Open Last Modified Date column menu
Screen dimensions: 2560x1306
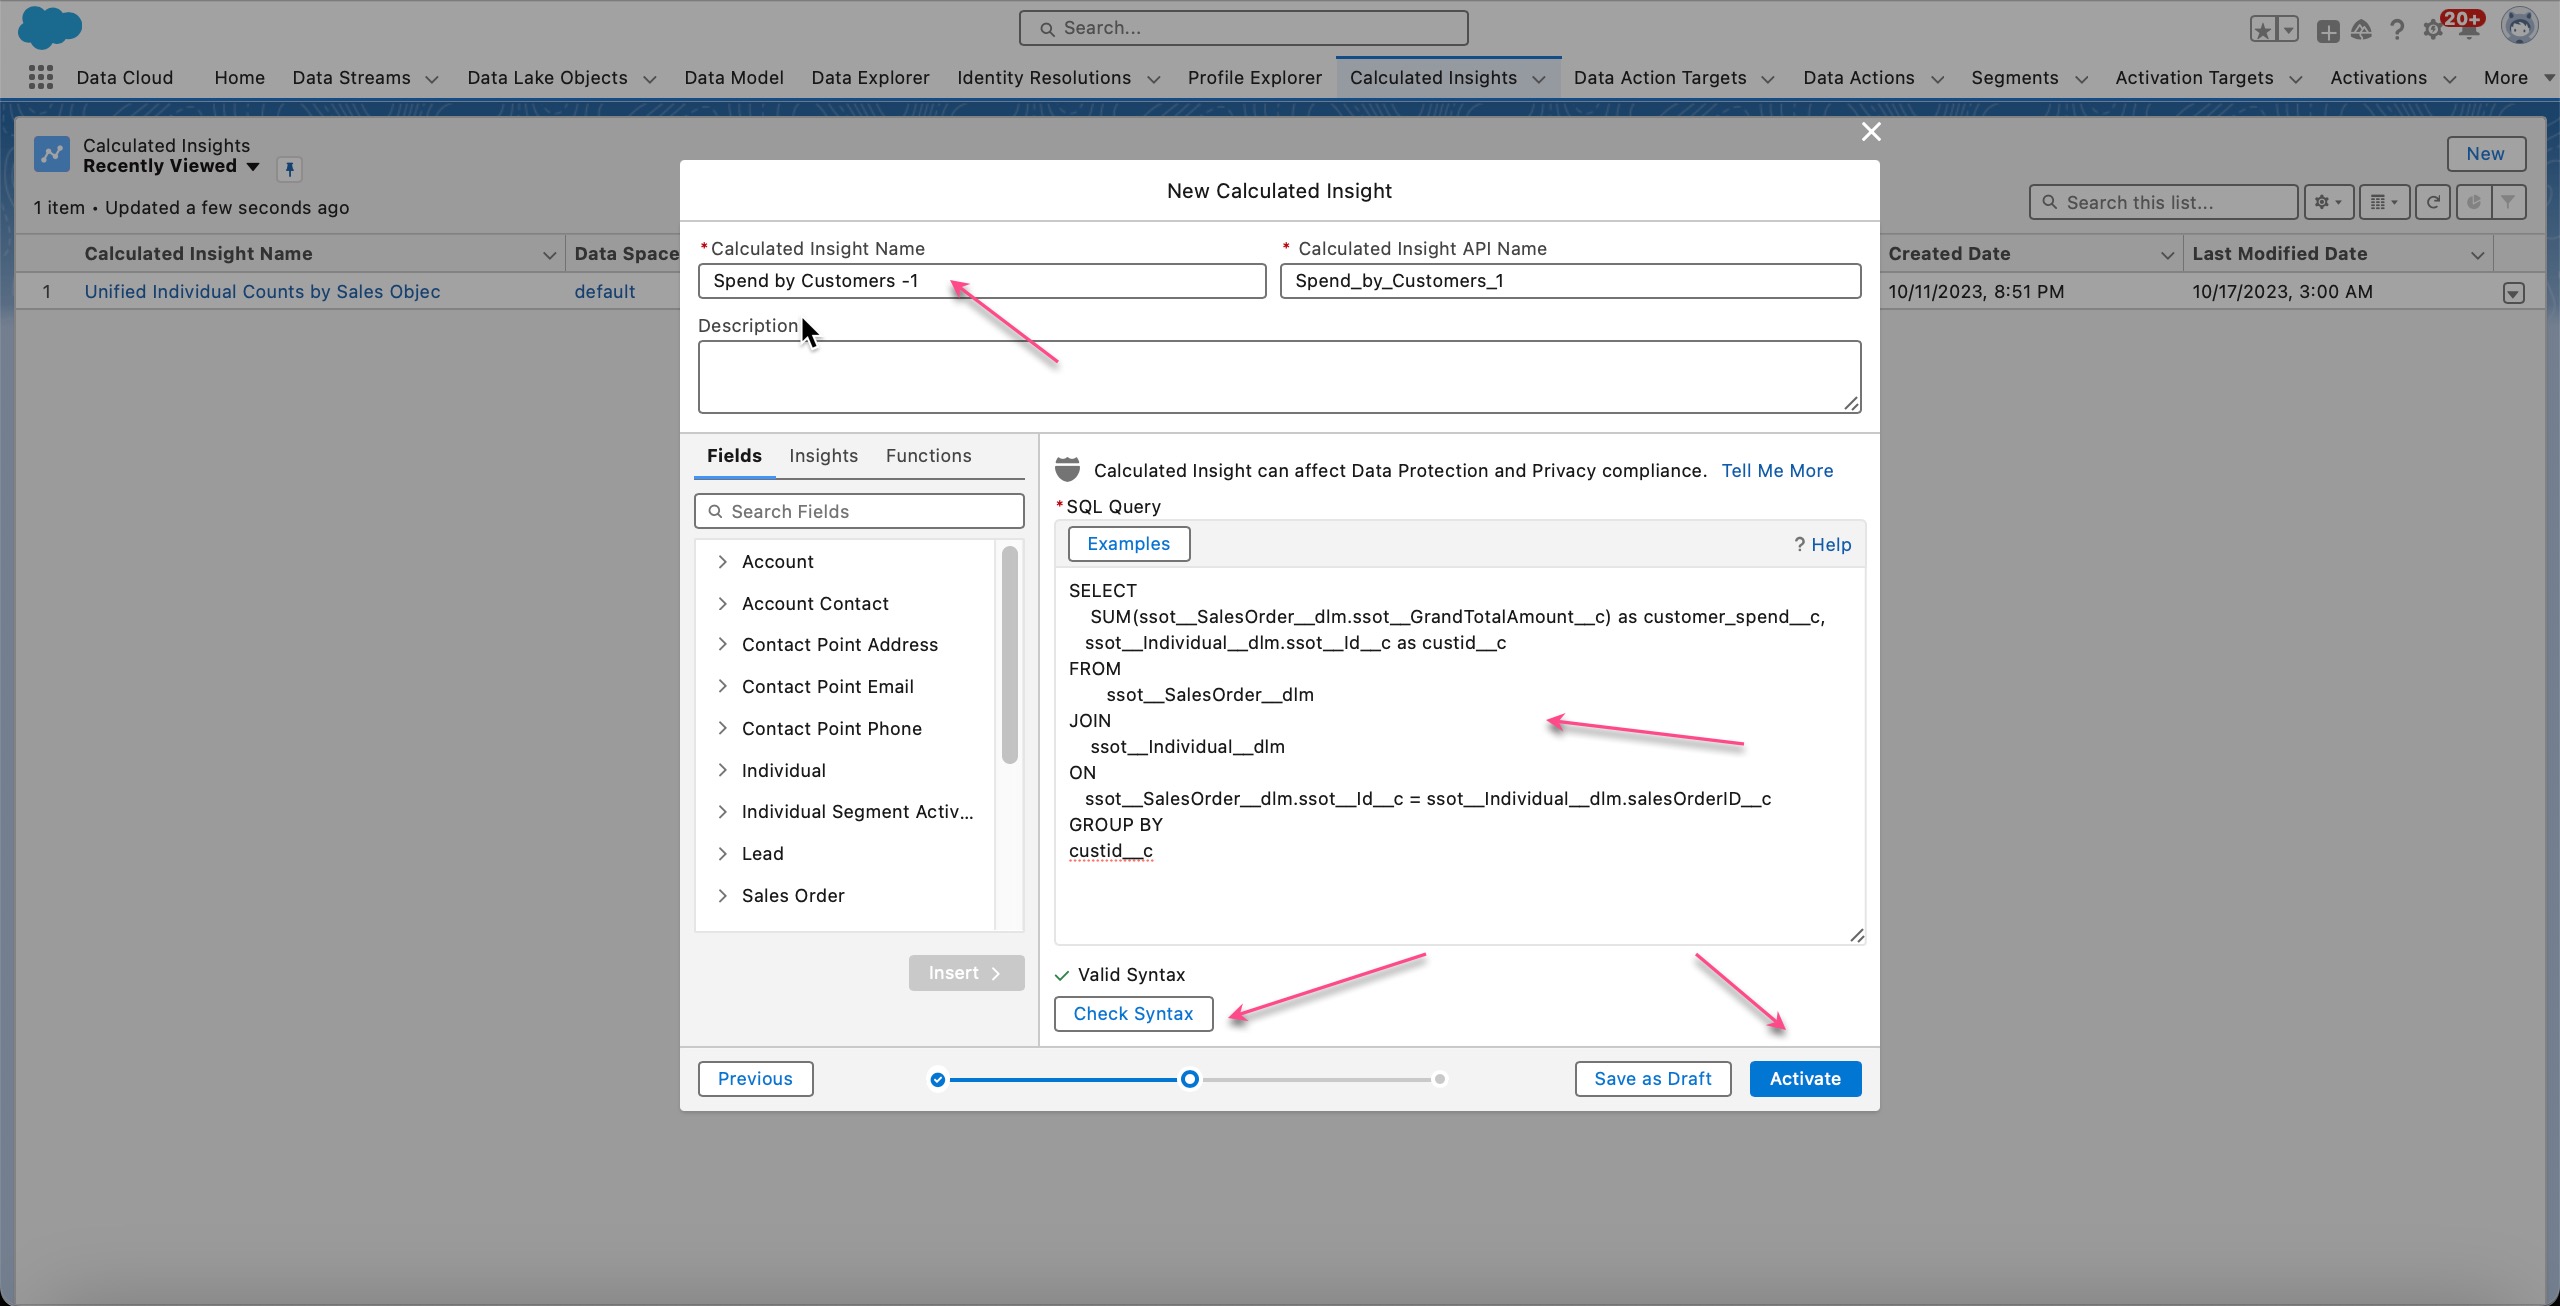click(2478, 255)
